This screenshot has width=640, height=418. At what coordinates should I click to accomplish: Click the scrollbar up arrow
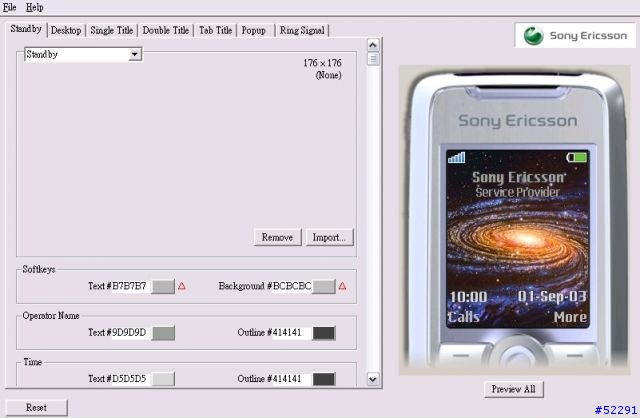pos(373,45)
